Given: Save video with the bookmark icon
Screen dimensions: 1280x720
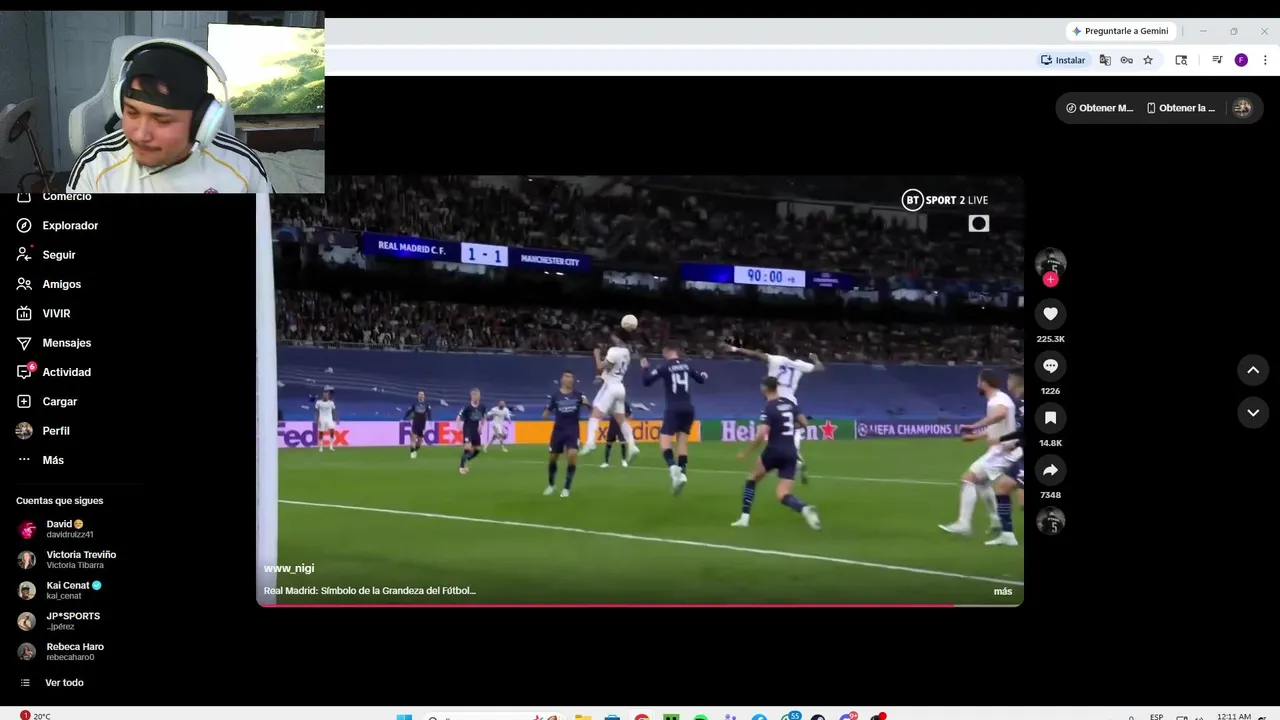Looking at the screenshot, I should click(1050, 418).
